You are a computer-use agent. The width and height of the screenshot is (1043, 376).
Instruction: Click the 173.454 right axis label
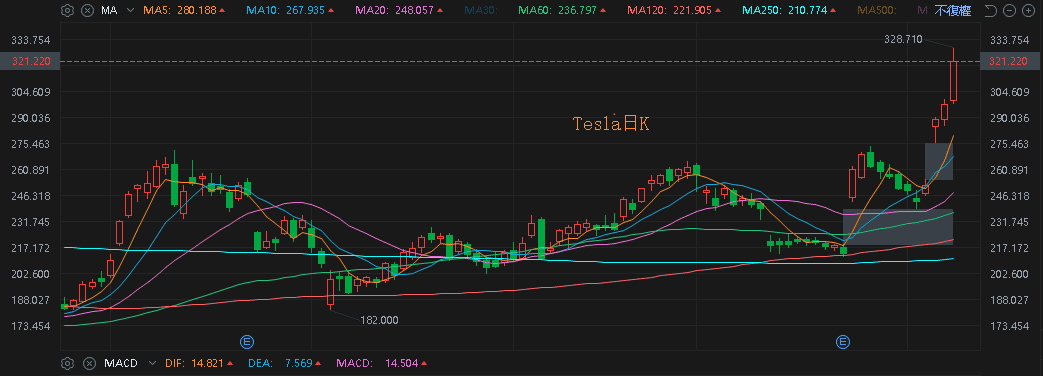click(1009, 326)
